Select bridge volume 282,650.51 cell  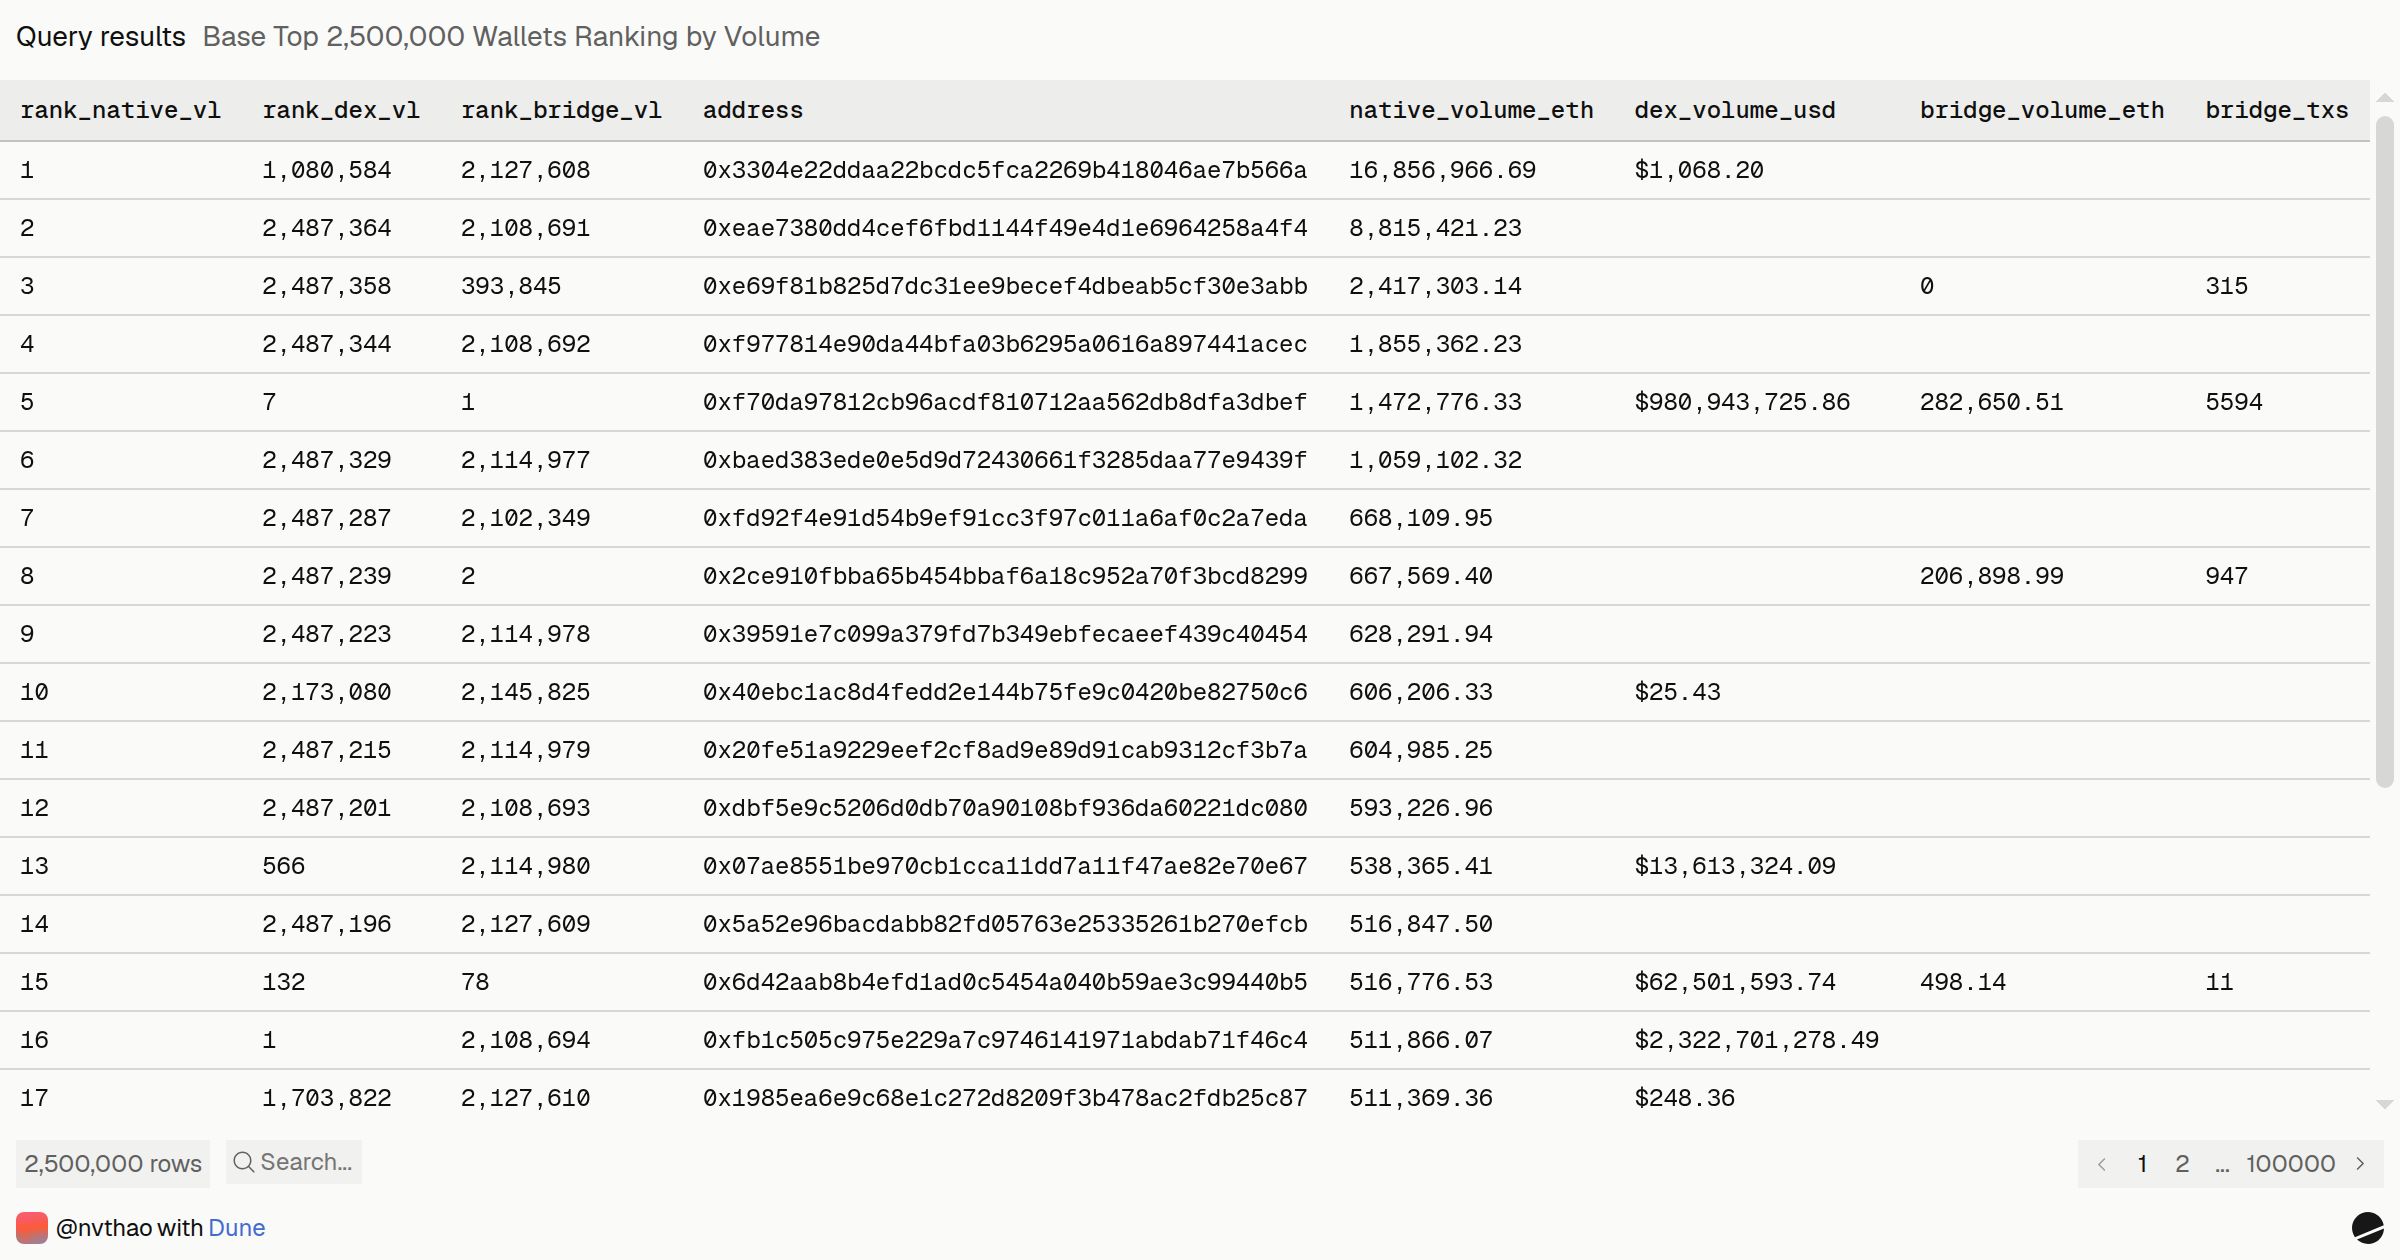coord(1992,402)
